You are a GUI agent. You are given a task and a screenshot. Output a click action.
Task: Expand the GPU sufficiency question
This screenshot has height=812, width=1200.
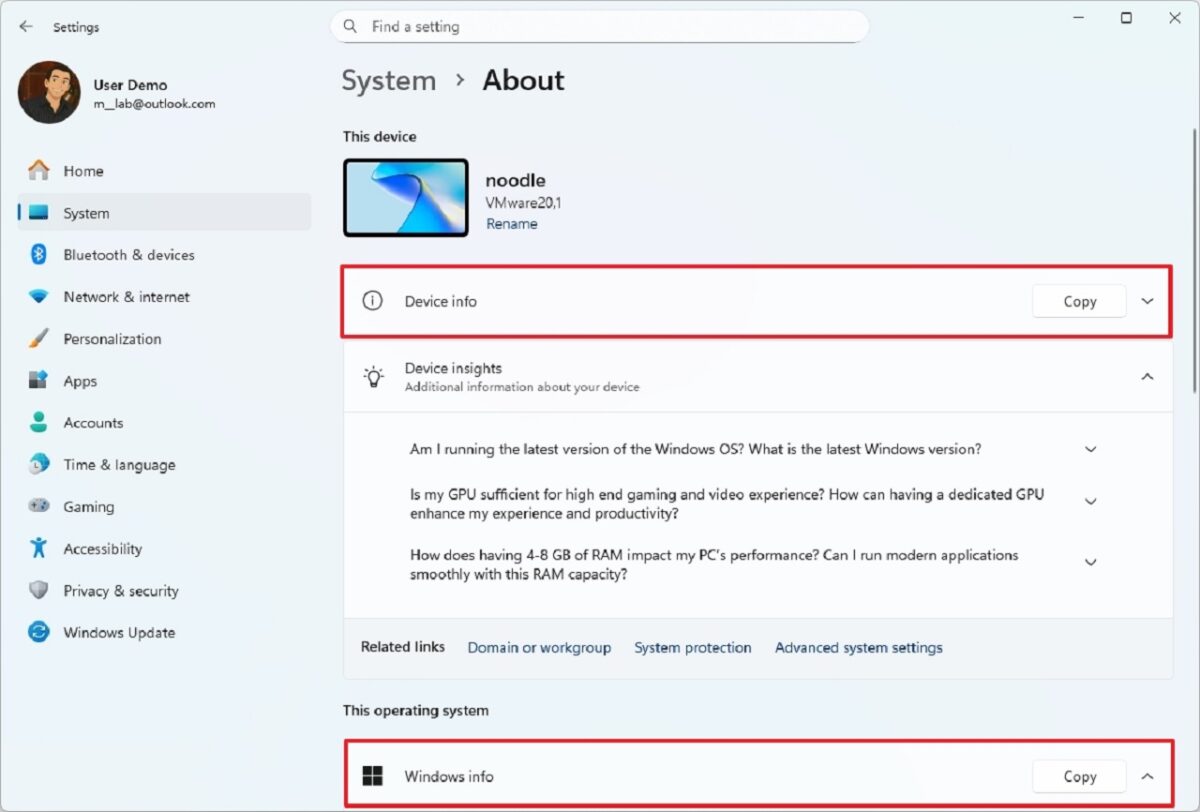[x=1091, y=502]
